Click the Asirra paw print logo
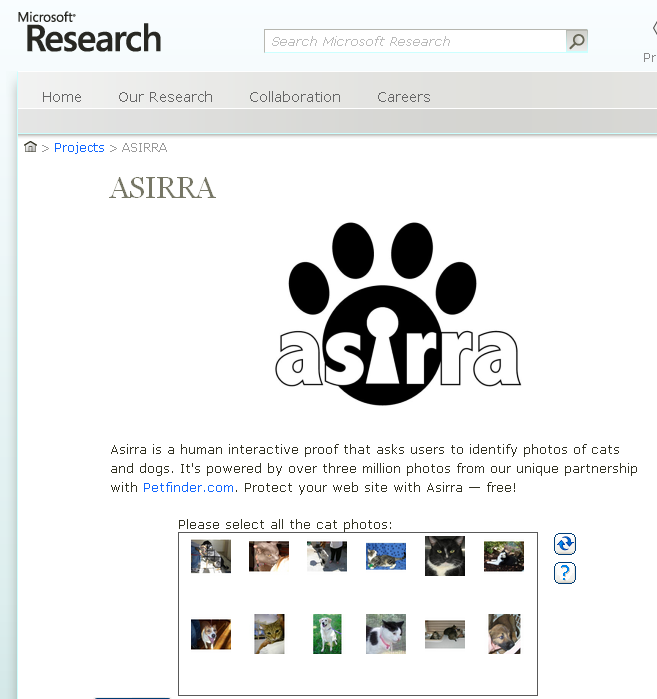This screenshot has height=699, width=657. coord(398,314)
